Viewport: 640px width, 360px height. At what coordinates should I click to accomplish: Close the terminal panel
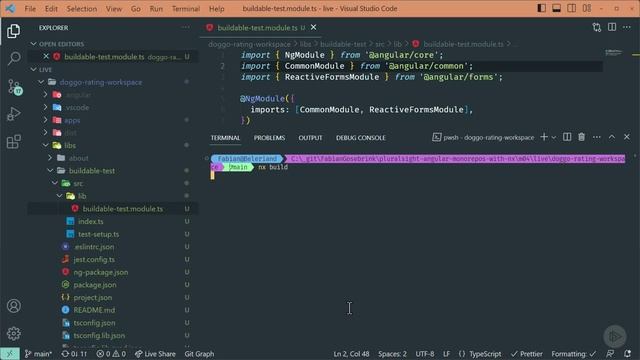pos(627,137)
